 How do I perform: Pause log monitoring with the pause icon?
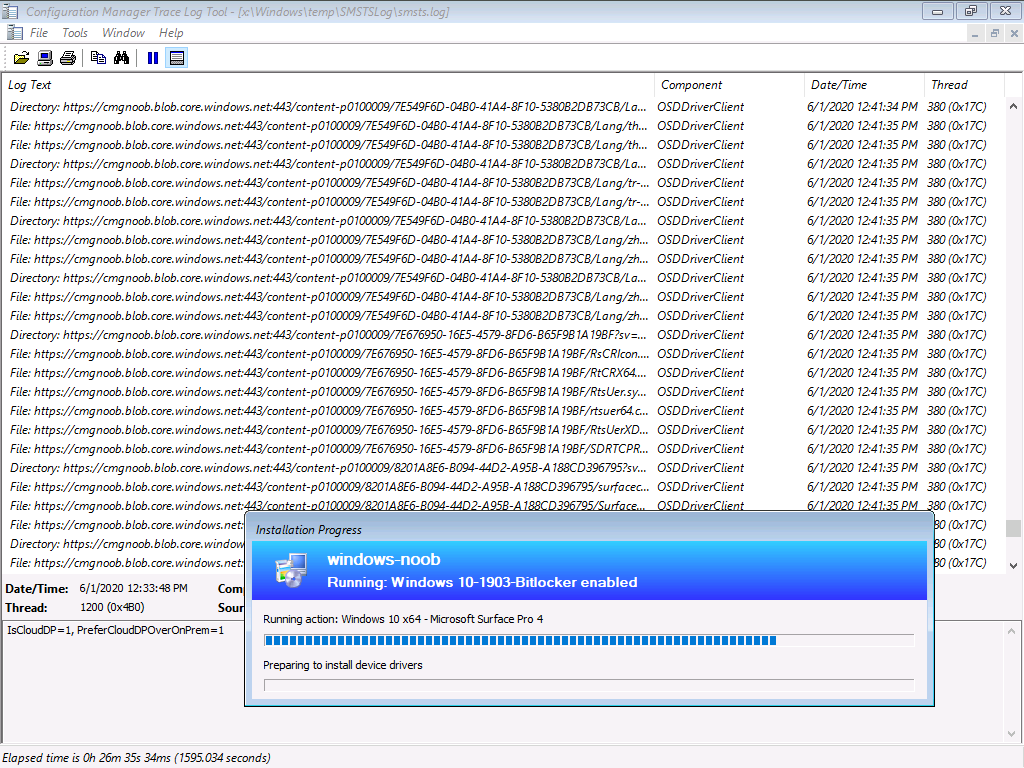click(153, 58)
